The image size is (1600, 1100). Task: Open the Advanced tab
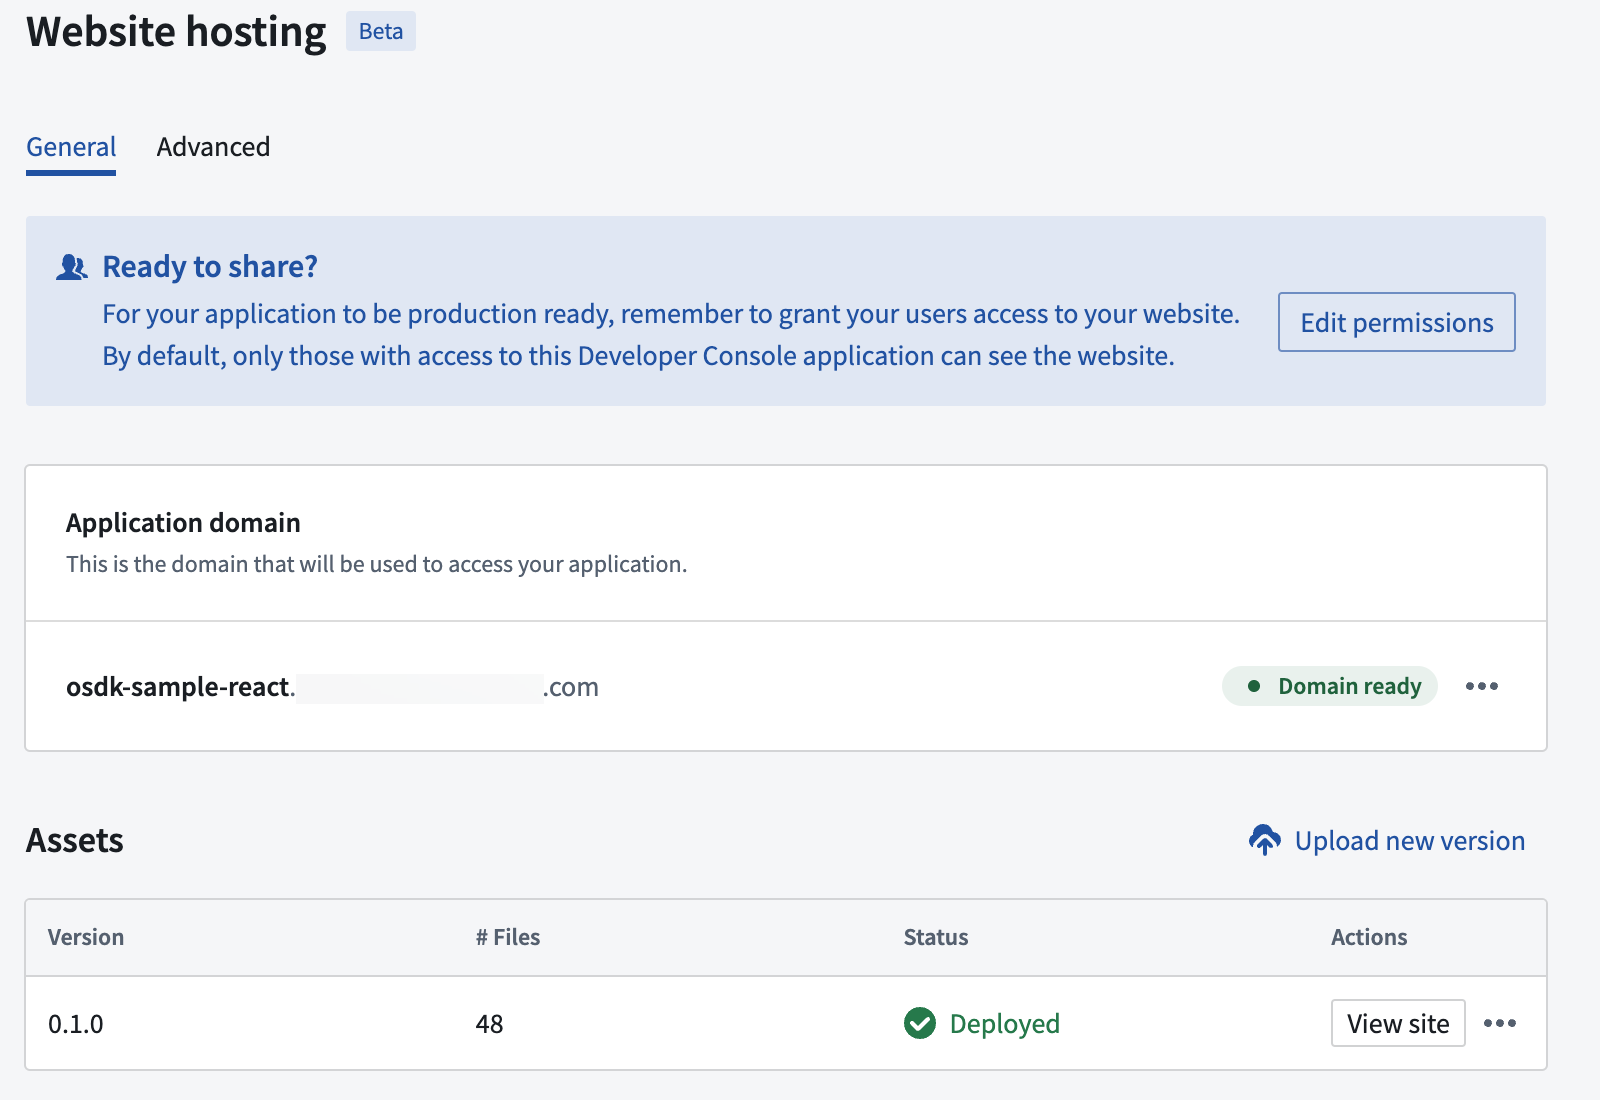(x=213, y=147)
